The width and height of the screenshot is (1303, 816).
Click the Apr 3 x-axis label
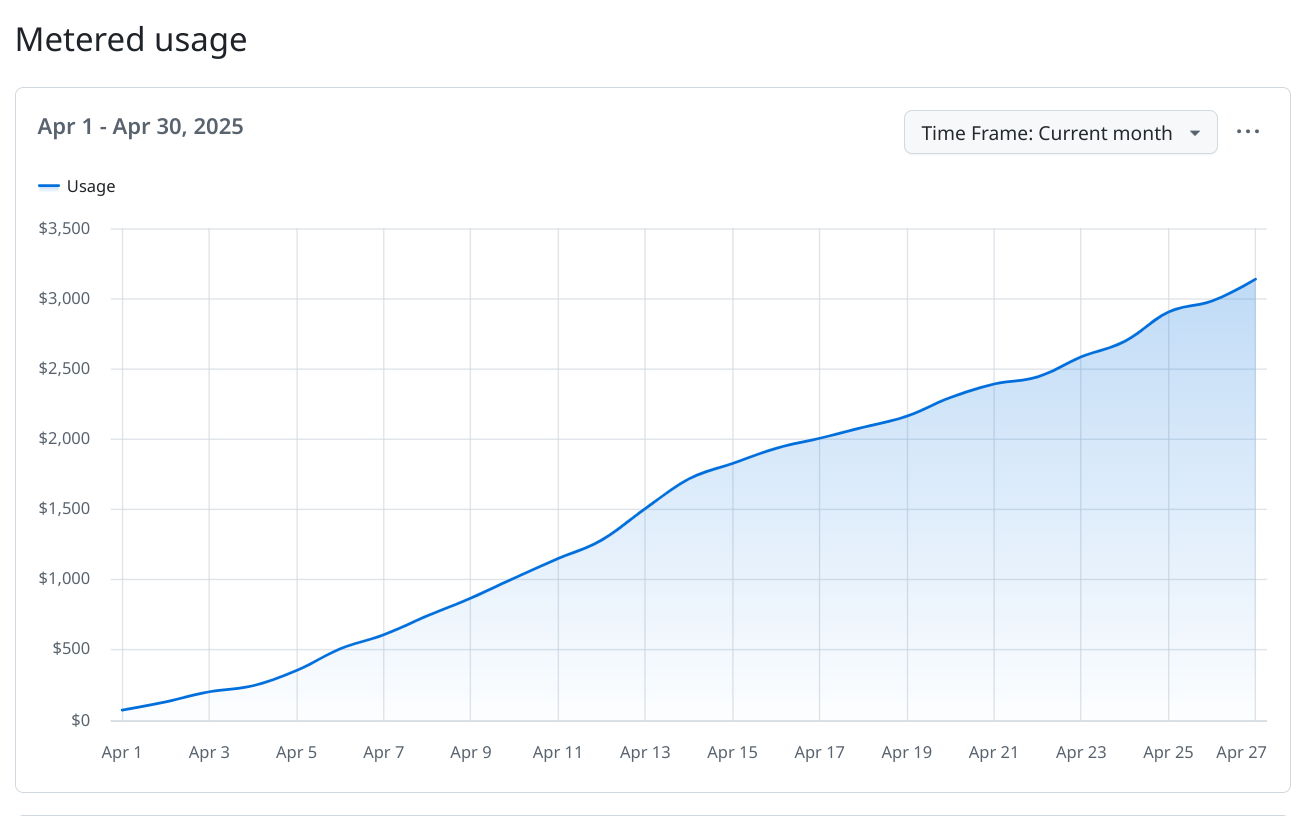(209, 752)
